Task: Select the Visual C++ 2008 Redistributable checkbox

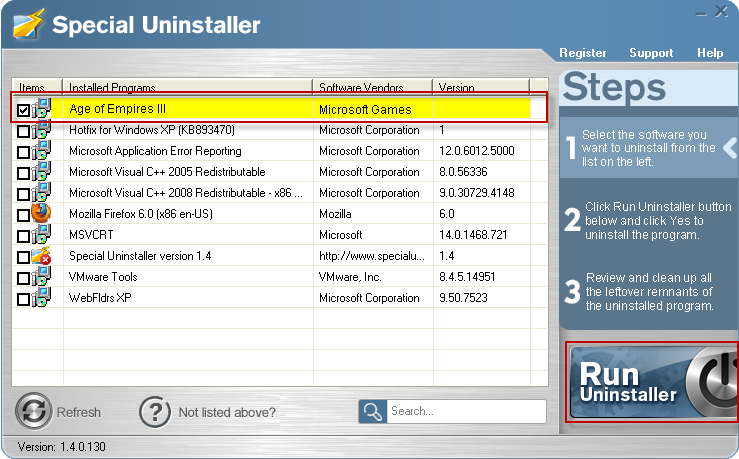Action: coord(23,194)
